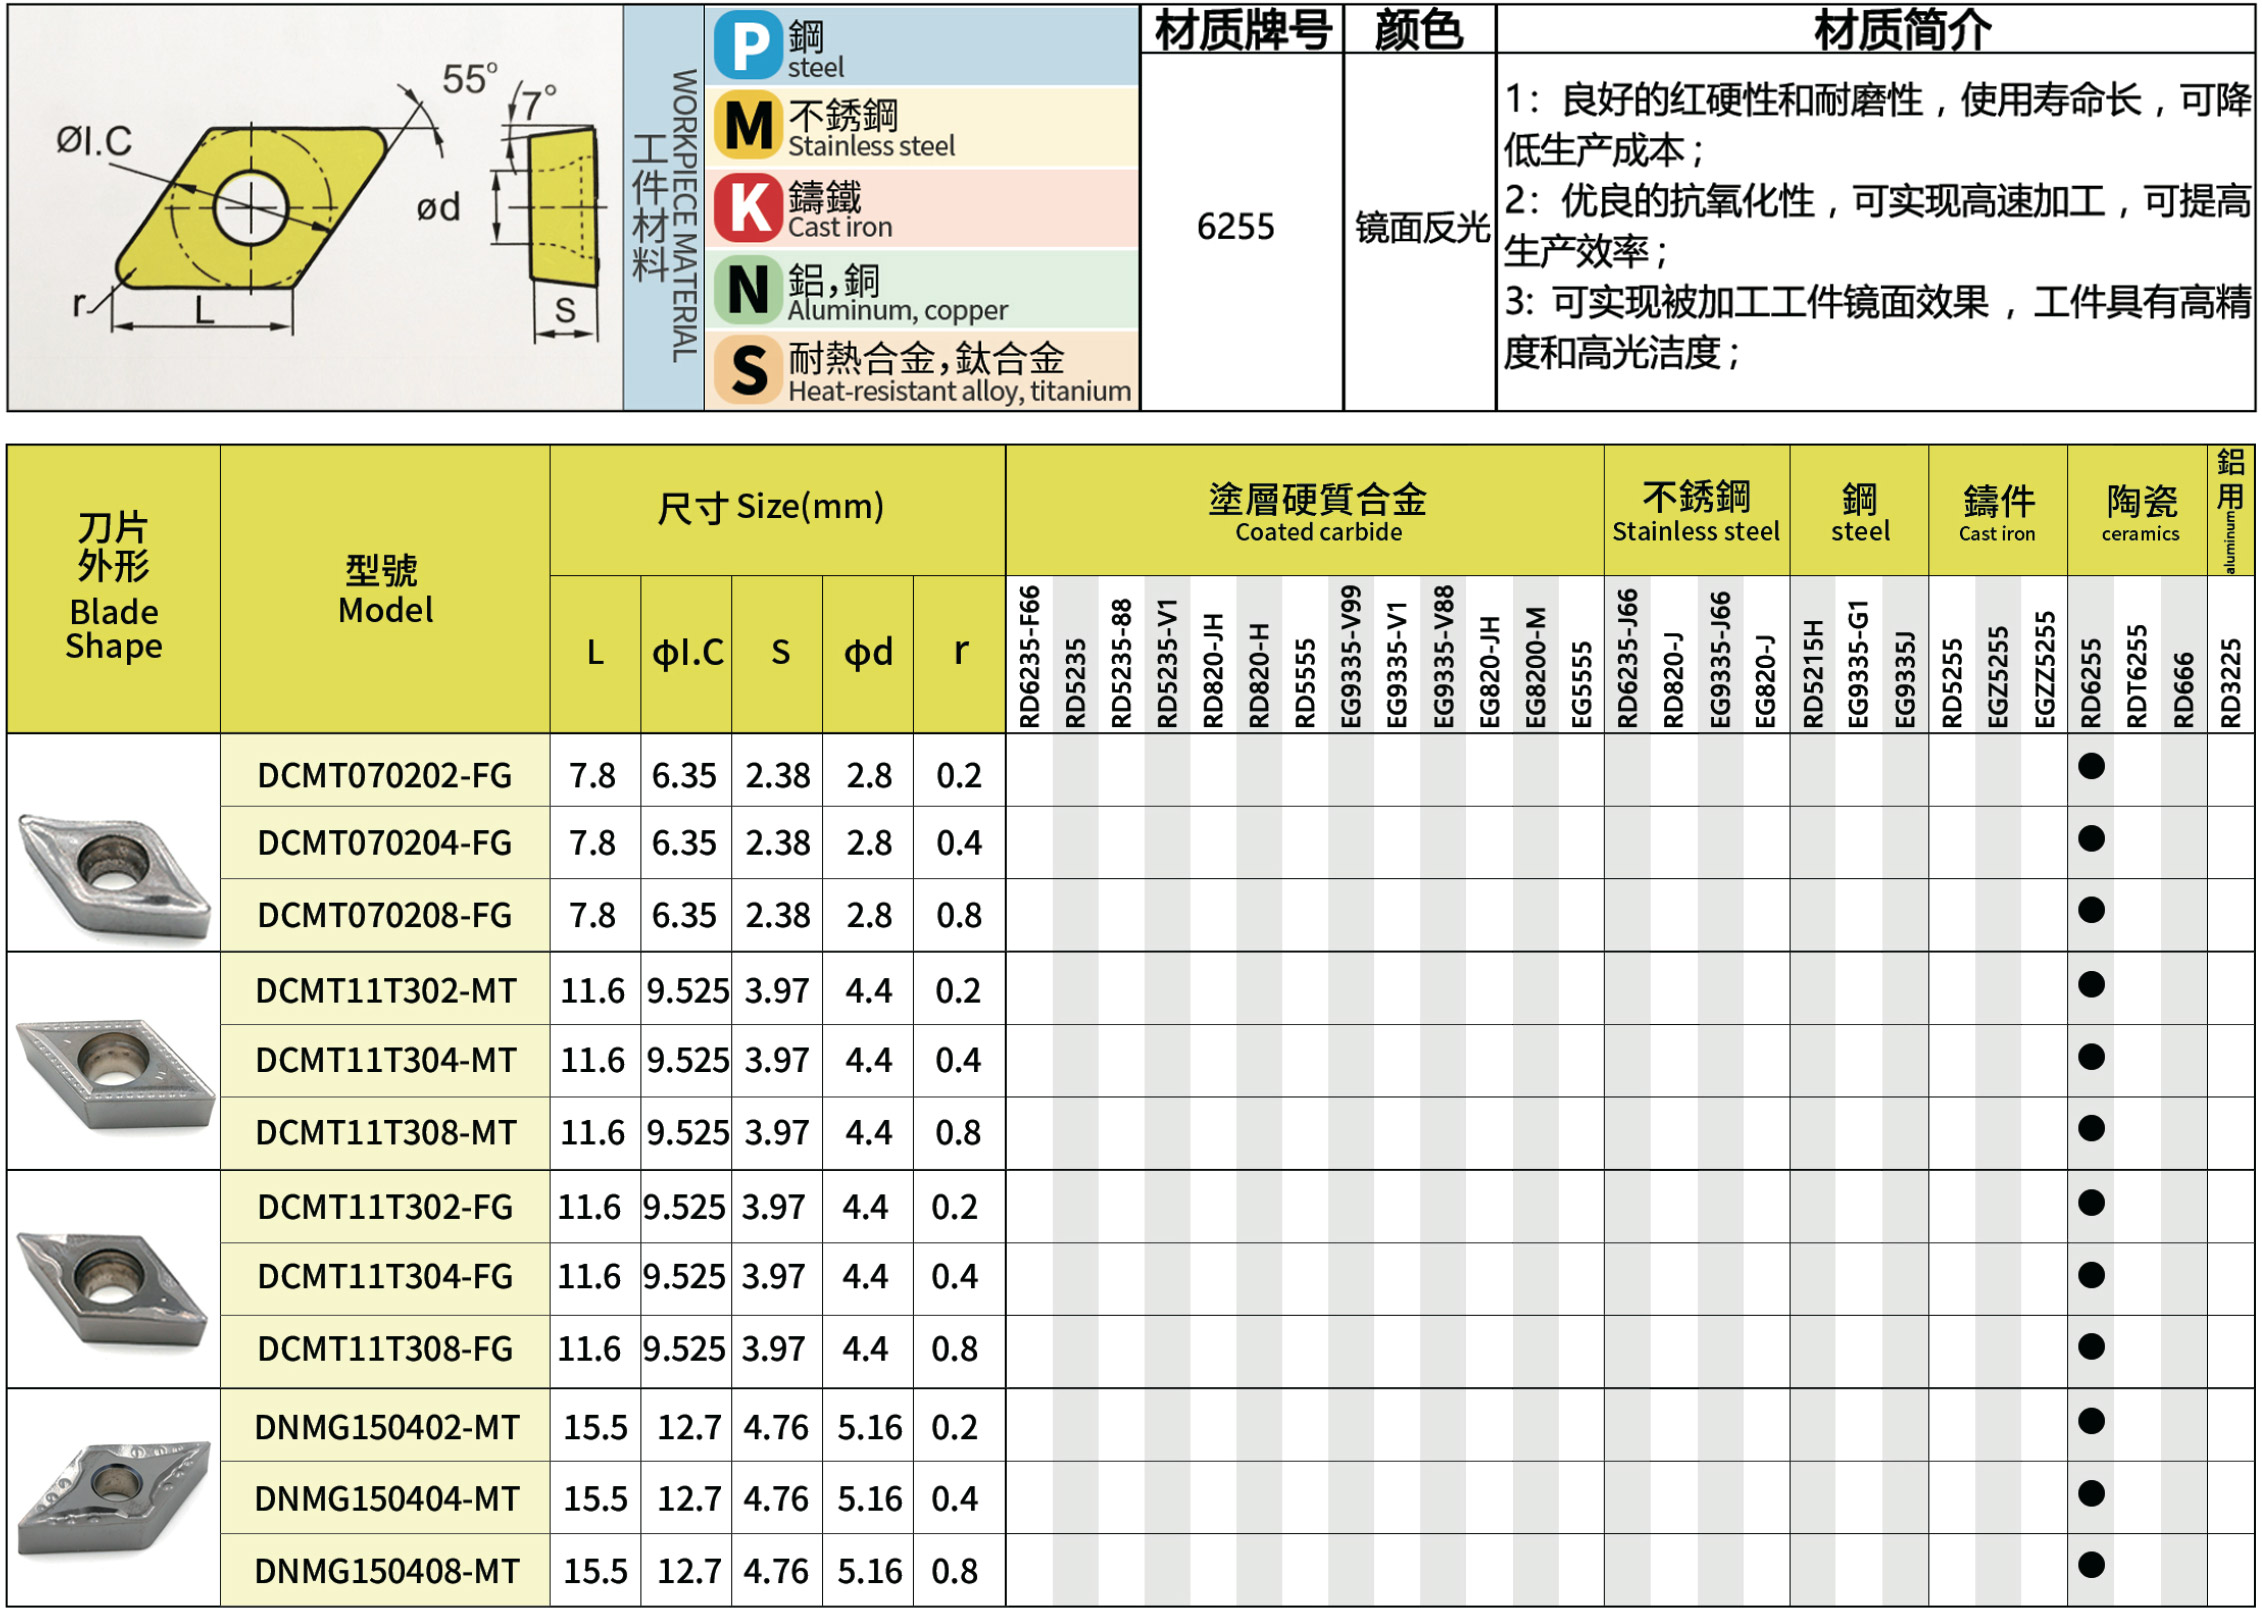Click the RD6255 dot for DCMT11T304-MT
Screen dimensions: 2262x1611
2090,1057
